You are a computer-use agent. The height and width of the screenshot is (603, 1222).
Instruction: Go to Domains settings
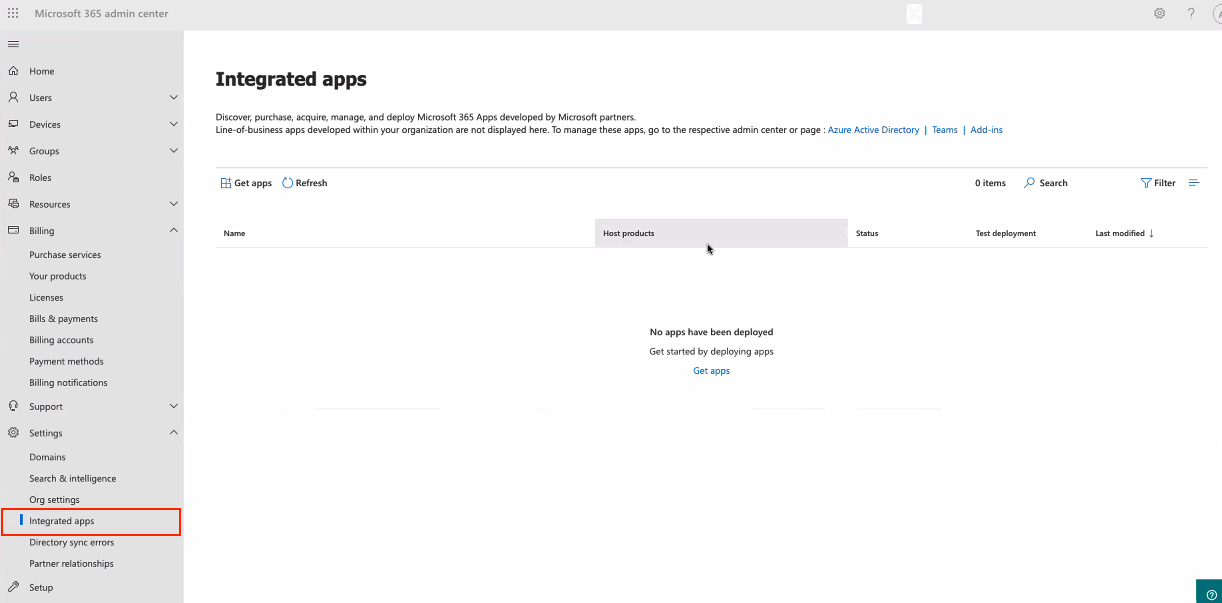click(47, 457)
